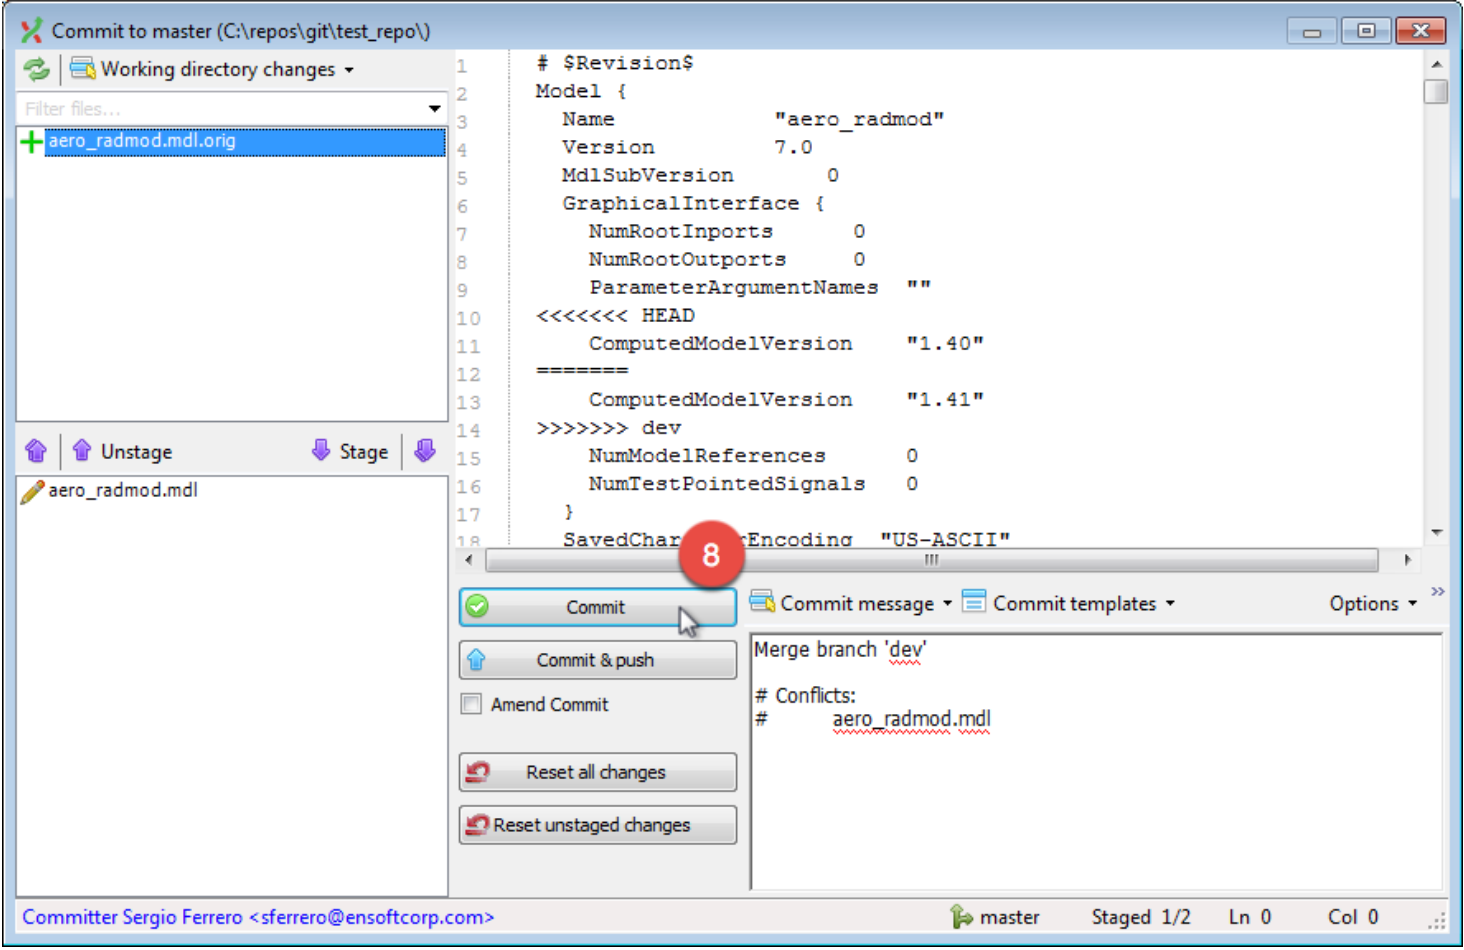Open the Options dropdown menu
The width and height of the screenshot is (1464, 950).
pos(1373,603)
